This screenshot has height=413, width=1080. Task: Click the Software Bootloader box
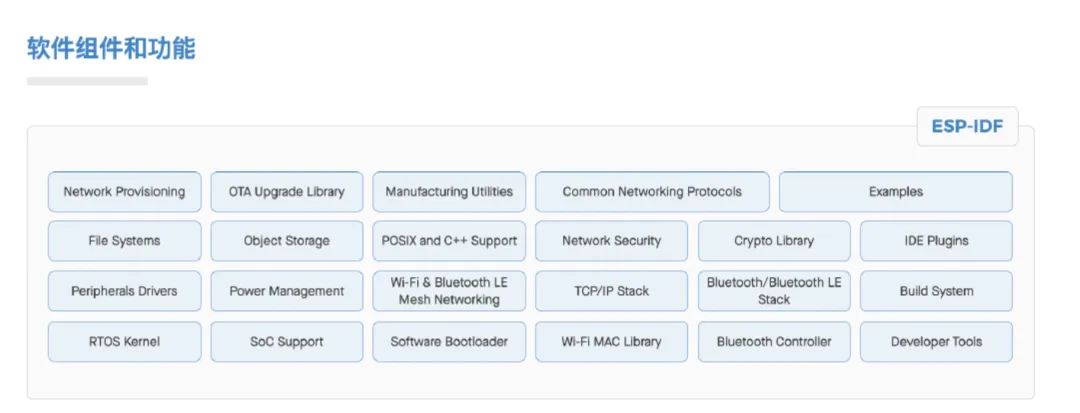click(449, 342)
